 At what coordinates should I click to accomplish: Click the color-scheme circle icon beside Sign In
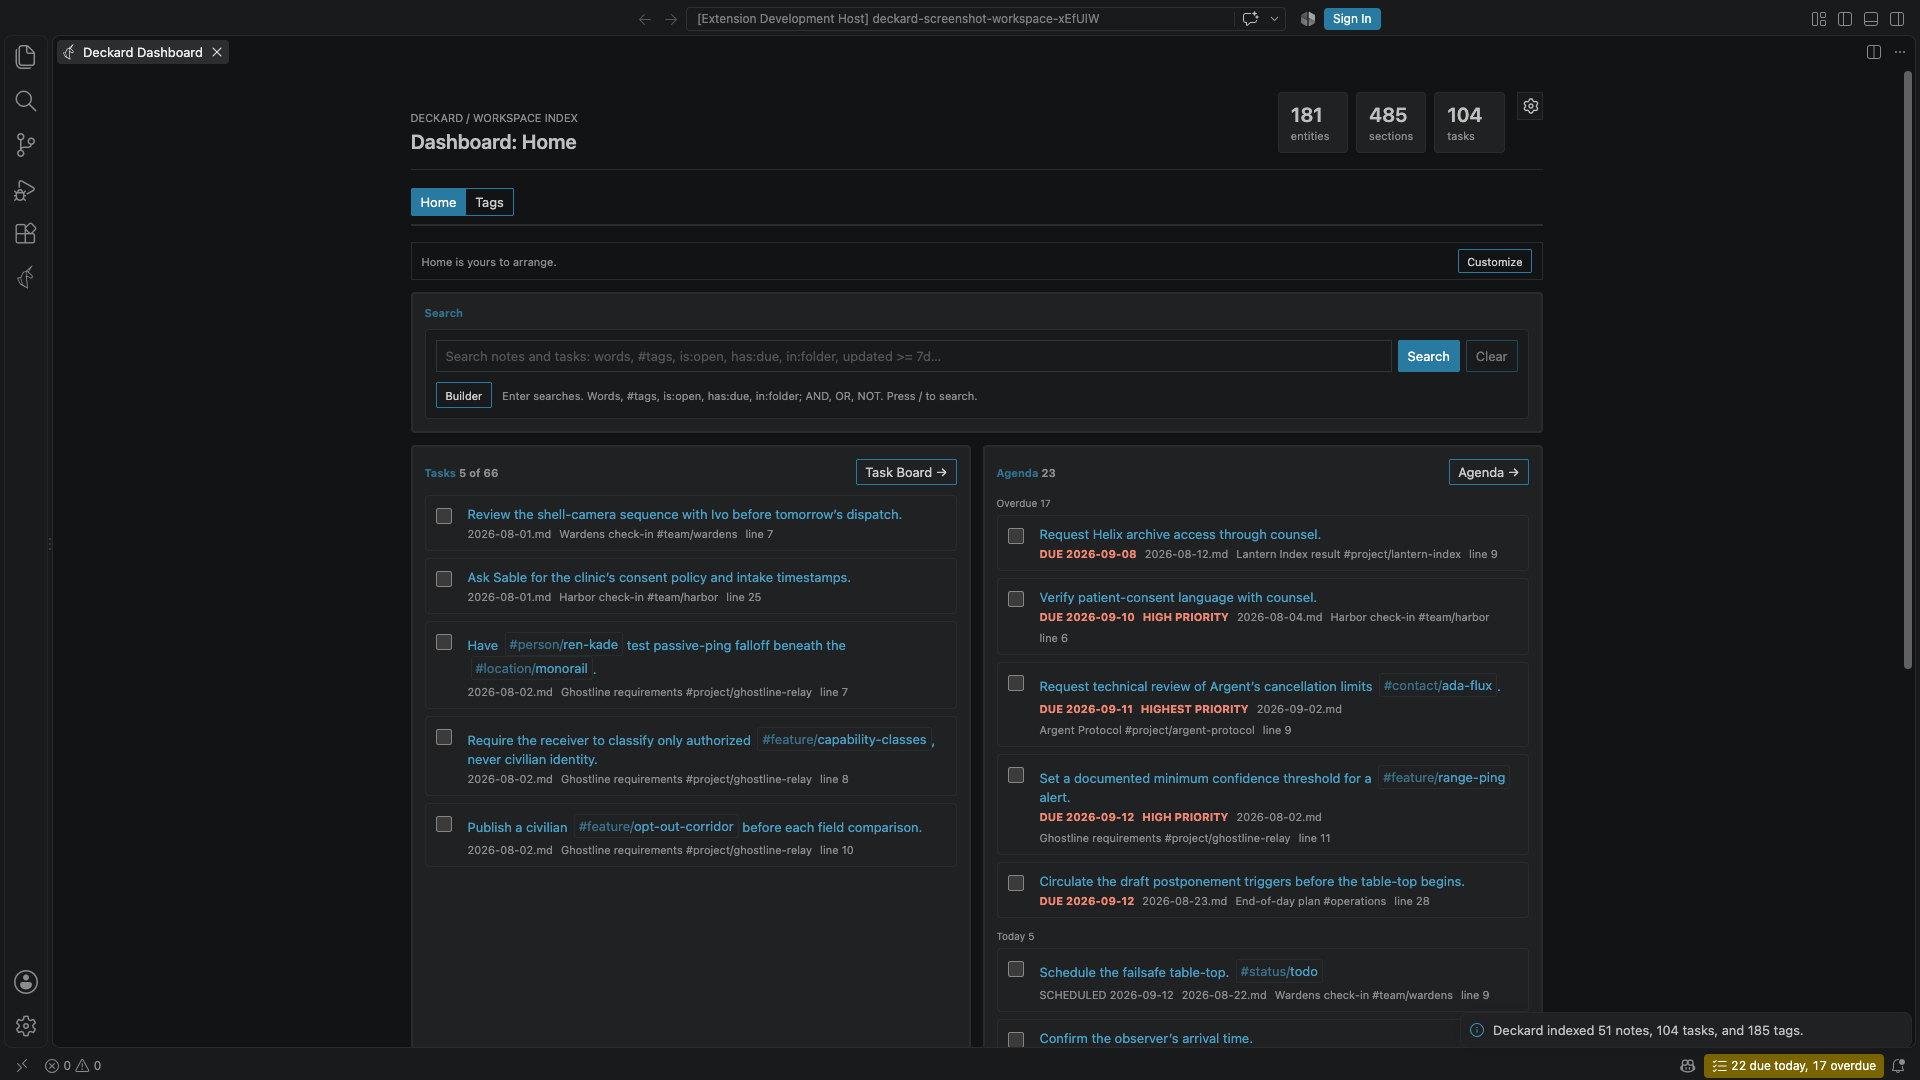(1307, 19)
